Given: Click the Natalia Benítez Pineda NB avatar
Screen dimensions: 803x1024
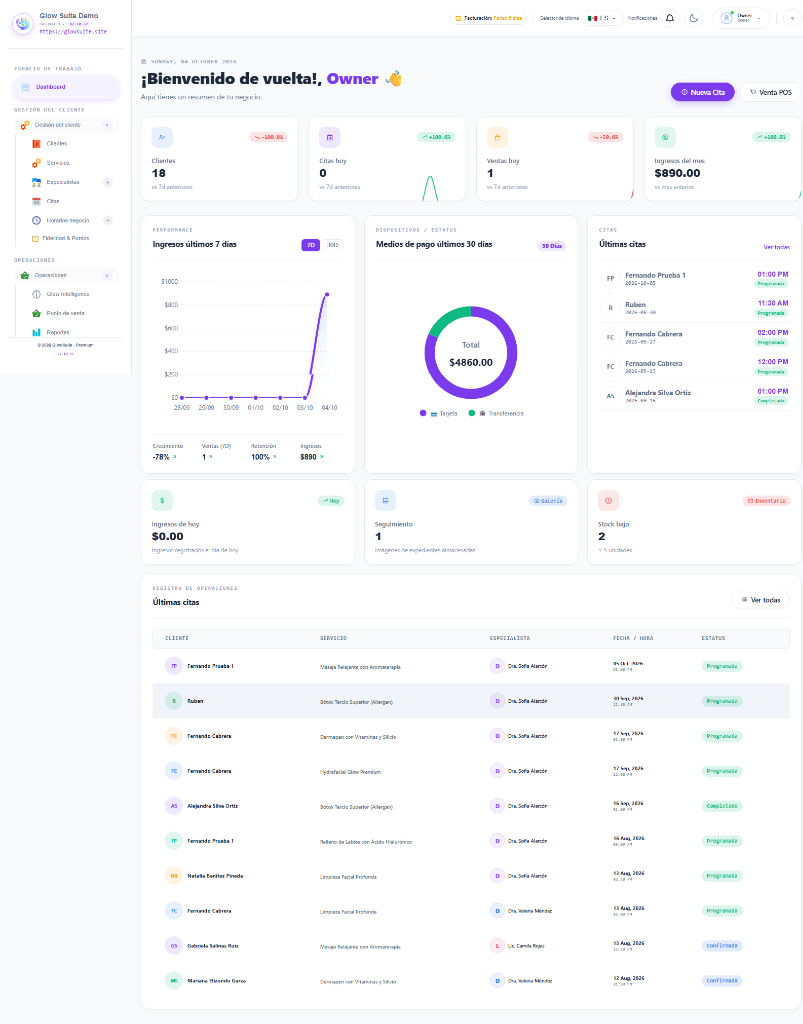Looking at the screenshot, I should click(174, 876).
